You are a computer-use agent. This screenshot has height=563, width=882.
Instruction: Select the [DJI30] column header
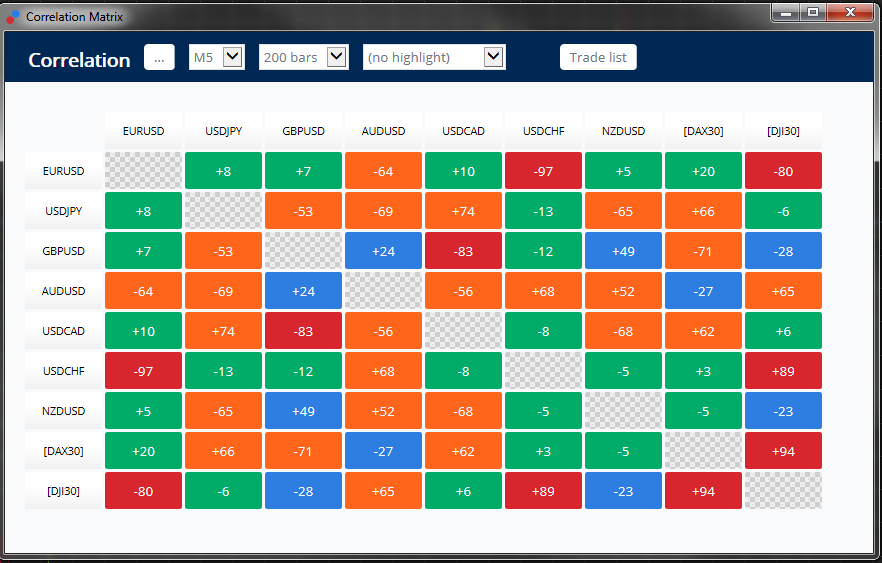(x=783, y=131)
